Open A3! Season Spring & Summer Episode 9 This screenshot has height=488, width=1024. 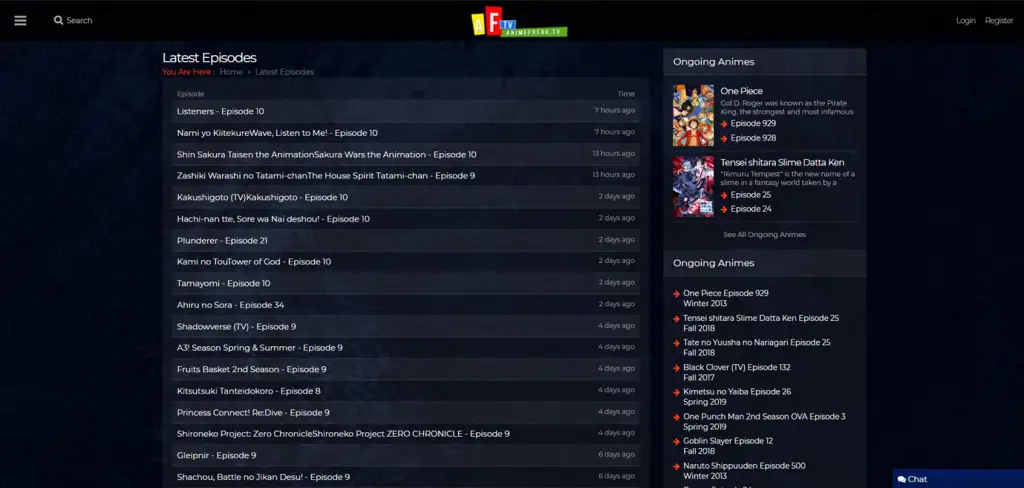click(x=260, y=348)
